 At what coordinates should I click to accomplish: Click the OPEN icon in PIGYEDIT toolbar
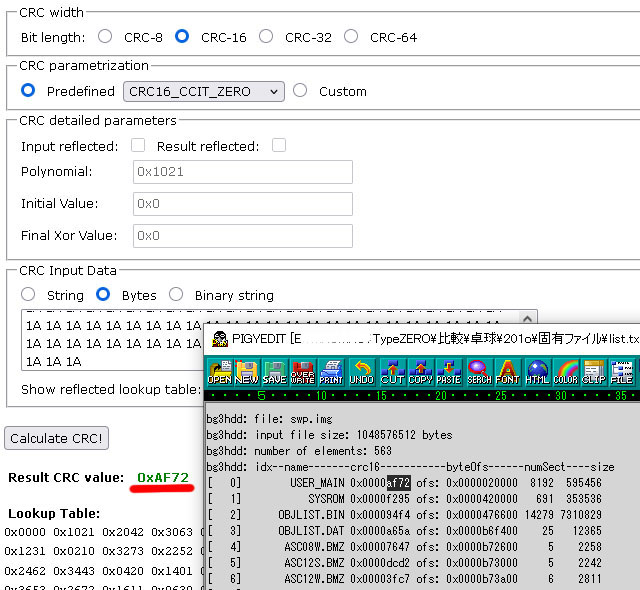point(219,373)
